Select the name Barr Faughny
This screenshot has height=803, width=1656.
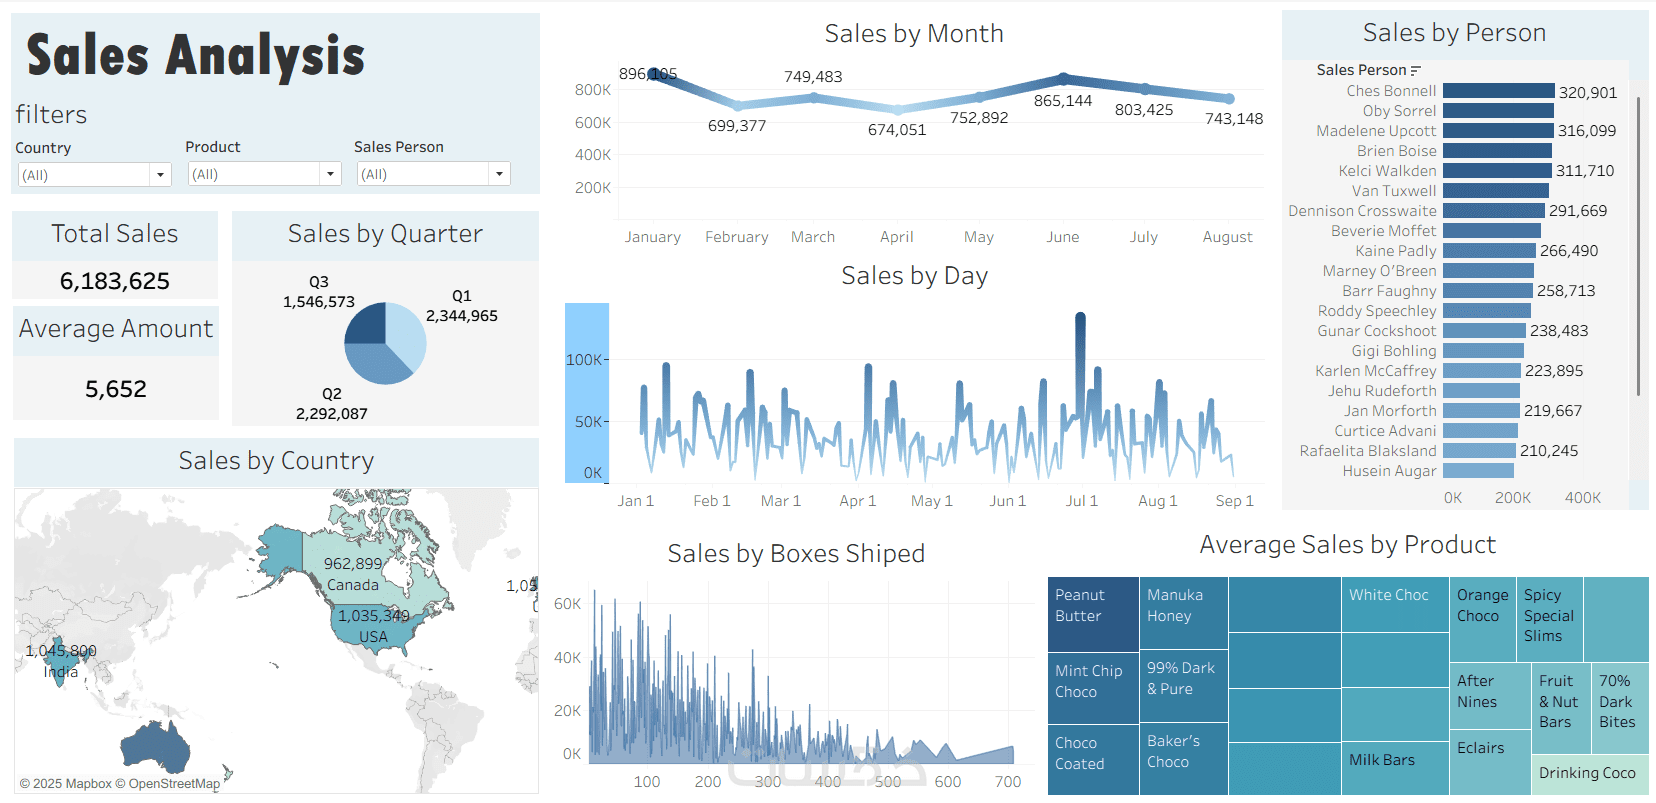(x=1390, y=291)
